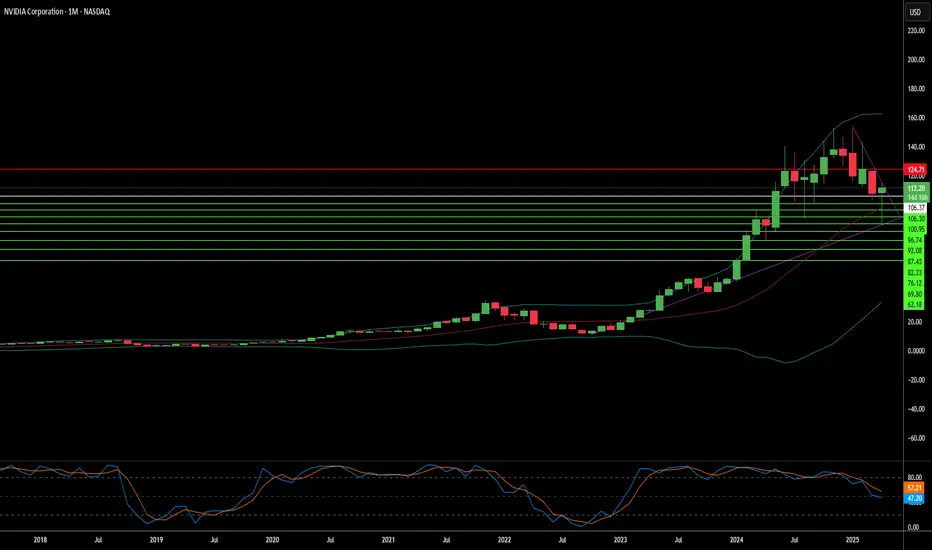Screen dimensions: 932x550
Task: Click the 200.00 price scale value
Action: click(x=916, y=59)
